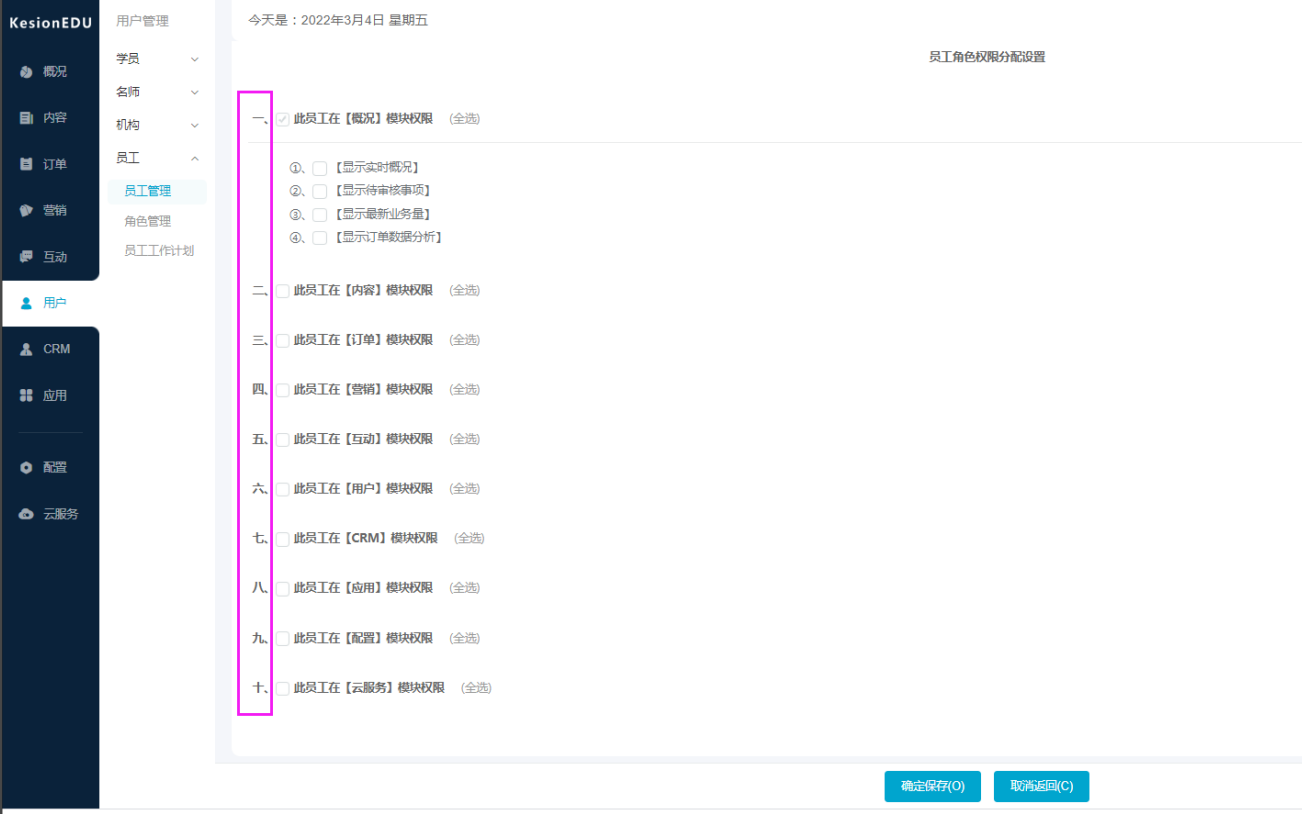The image size is (1302, 814).
Task: Click the 互动 interaction icon in sidebar
Action: (x=26, y=257)
